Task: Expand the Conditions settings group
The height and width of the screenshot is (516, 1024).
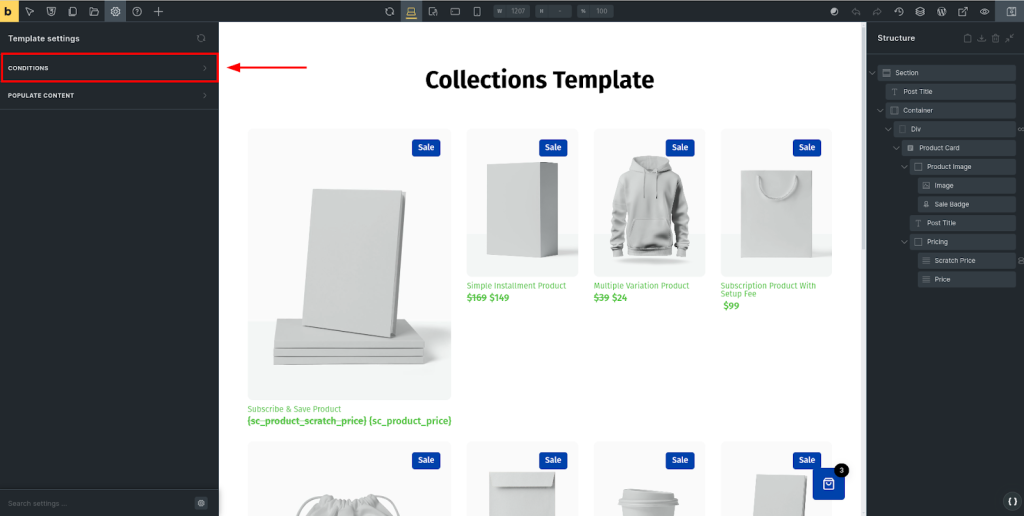Action: (109, 68)
